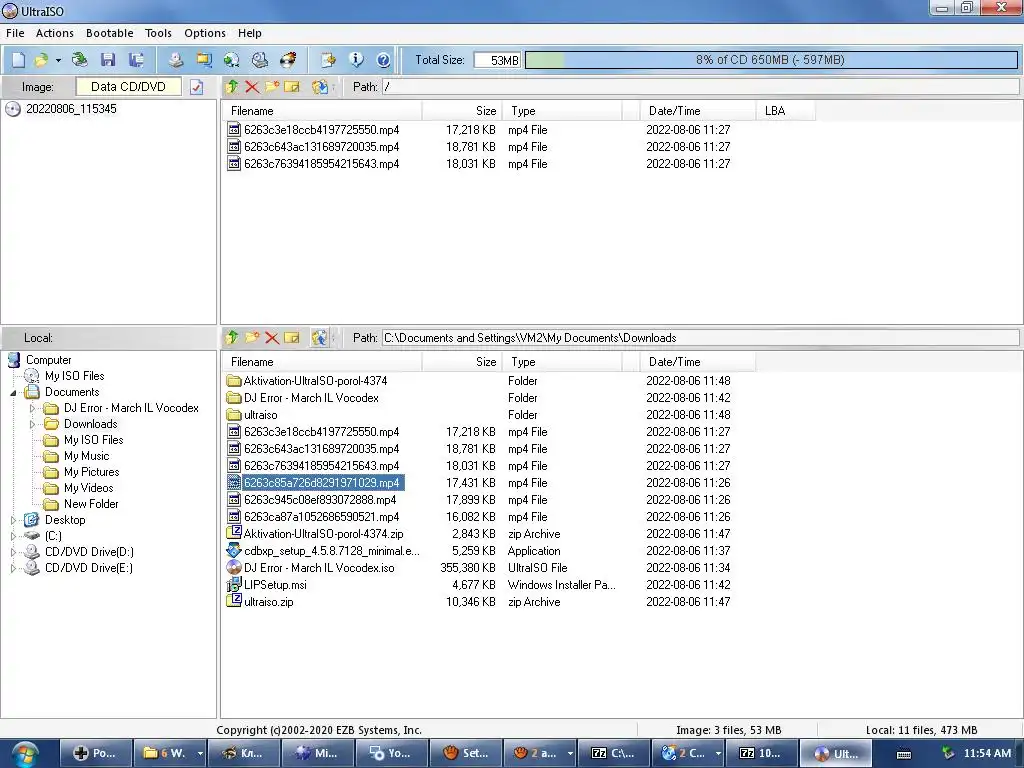Open the Bootable menu
Image resolution: width=1024 pixels, height=768 pixels.
[110, 33]
